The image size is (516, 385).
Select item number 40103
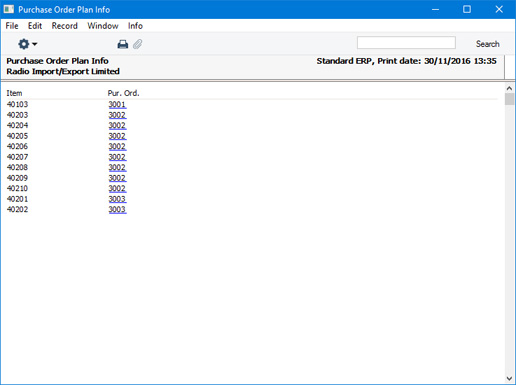pyautogui.click(x=17, y=104)
